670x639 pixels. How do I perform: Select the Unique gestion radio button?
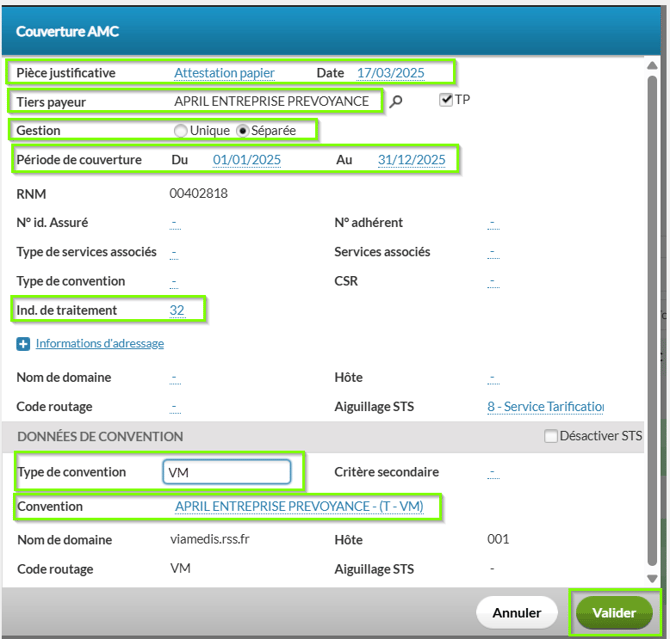pyautogui.click(x=180, y=131)
